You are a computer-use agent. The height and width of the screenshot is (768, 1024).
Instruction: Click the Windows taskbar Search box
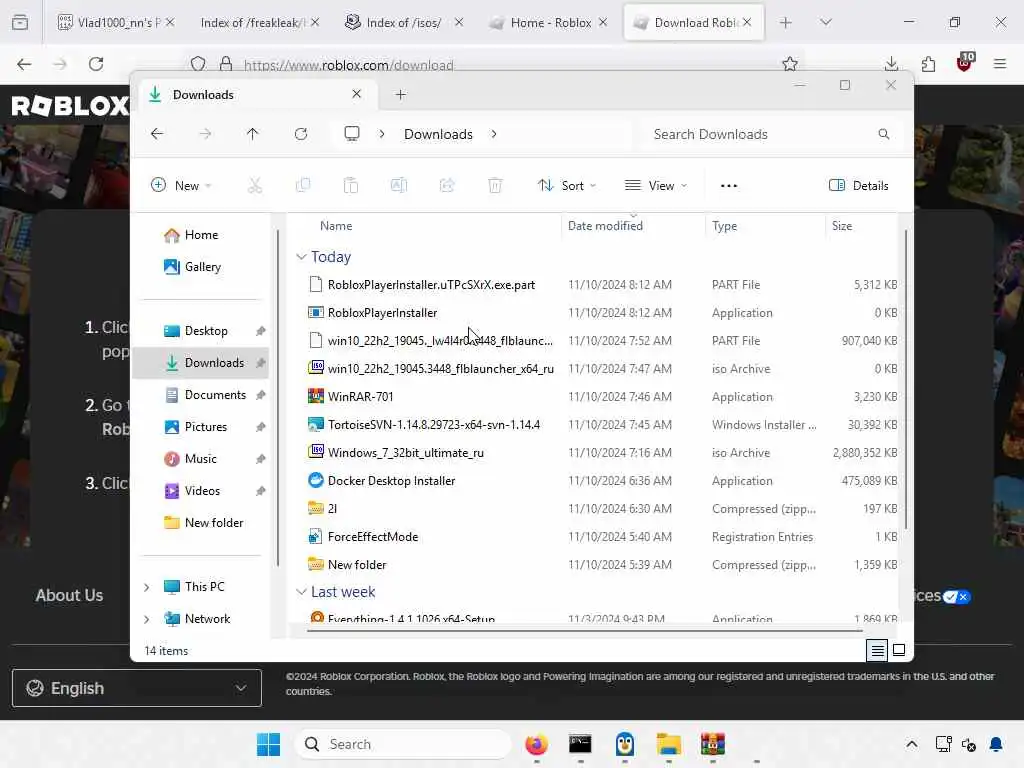click(x=403, y=744)
